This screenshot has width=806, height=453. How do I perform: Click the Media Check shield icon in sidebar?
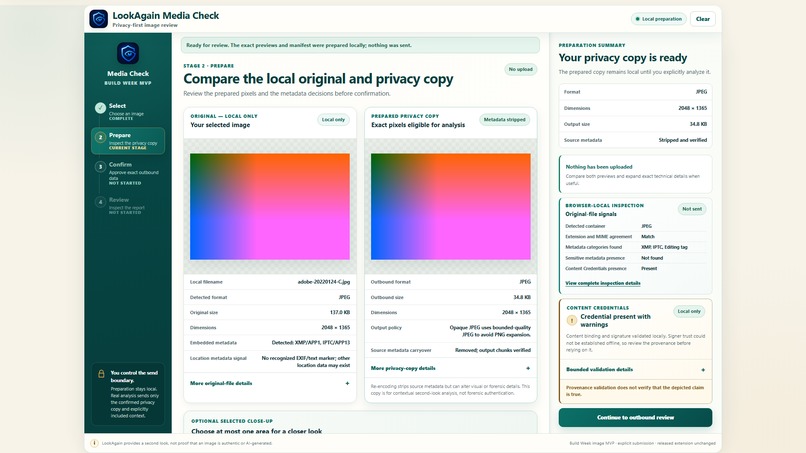[x=128, y=53]
